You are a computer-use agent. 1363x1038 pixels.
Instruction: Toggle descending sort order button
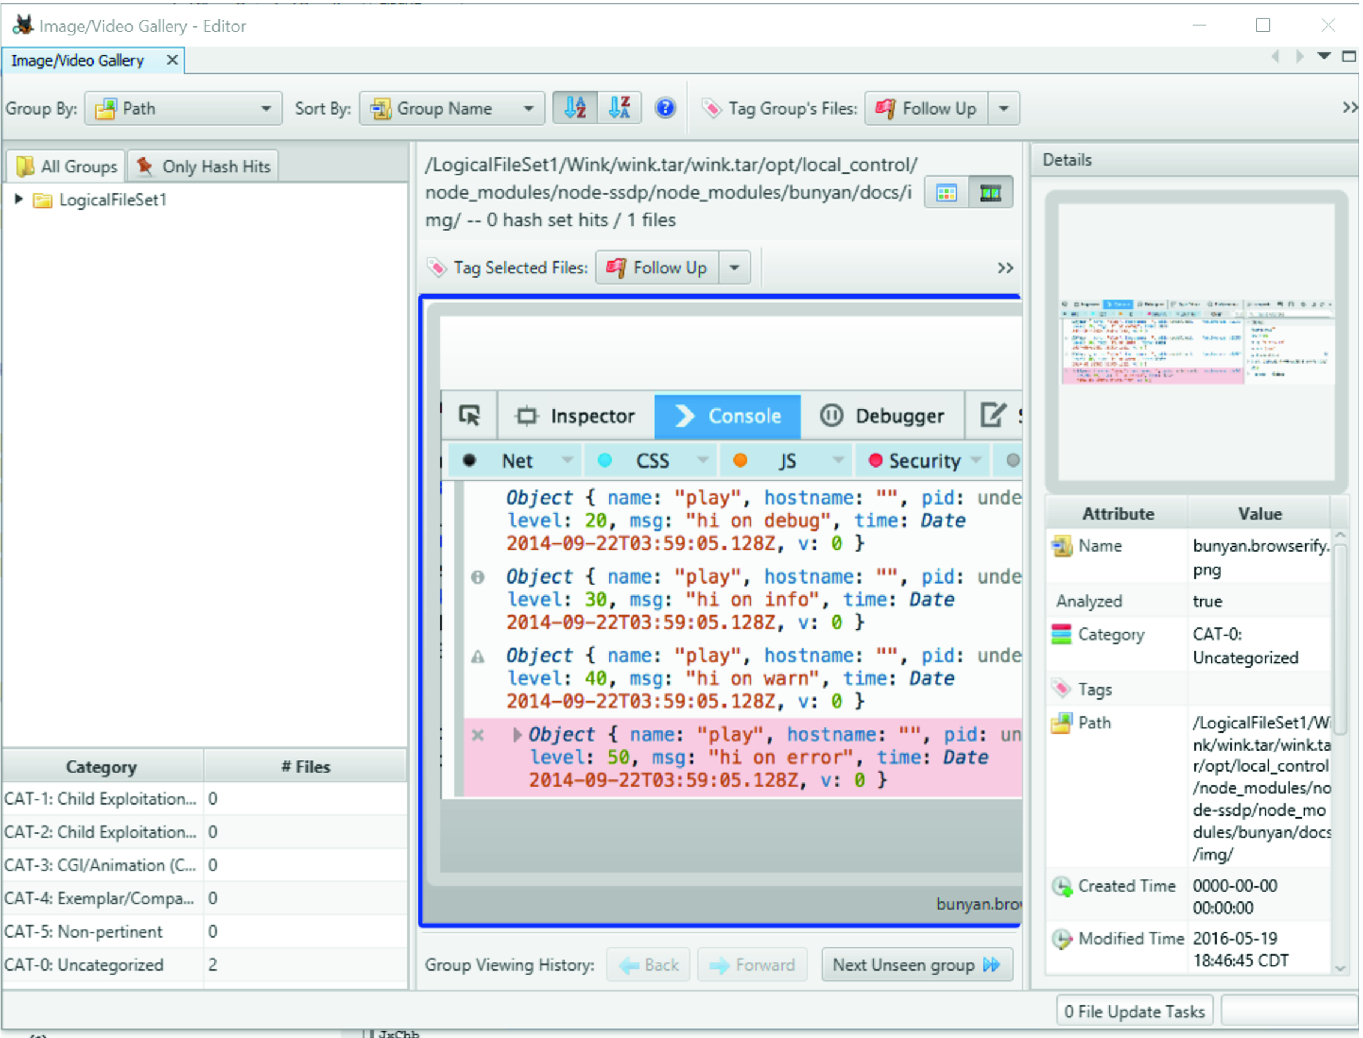click(x=620, y=108)
